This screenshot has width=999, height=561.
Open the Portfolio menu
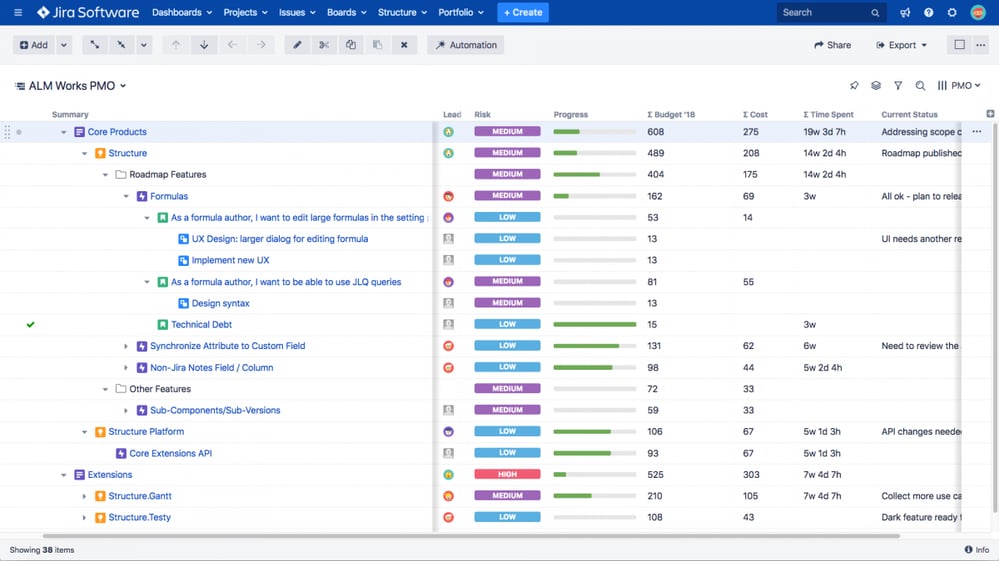[x=461, y=12]
